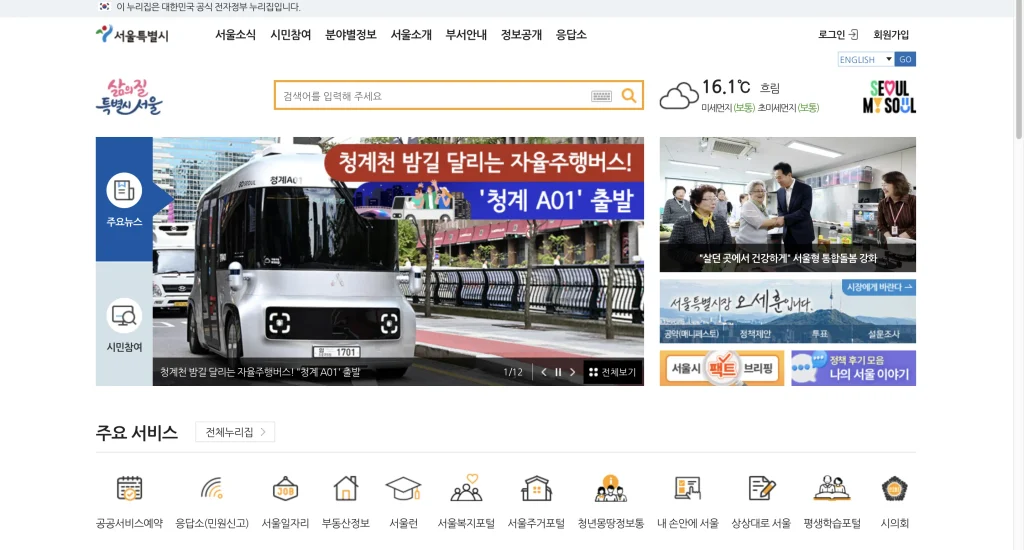Open the 설문조사 link

point(884,334)
